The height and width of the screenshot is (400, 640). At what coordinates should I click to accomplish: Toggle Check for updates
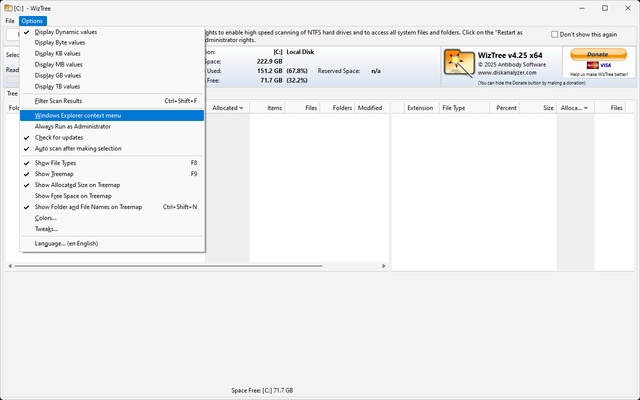(112, 138)
